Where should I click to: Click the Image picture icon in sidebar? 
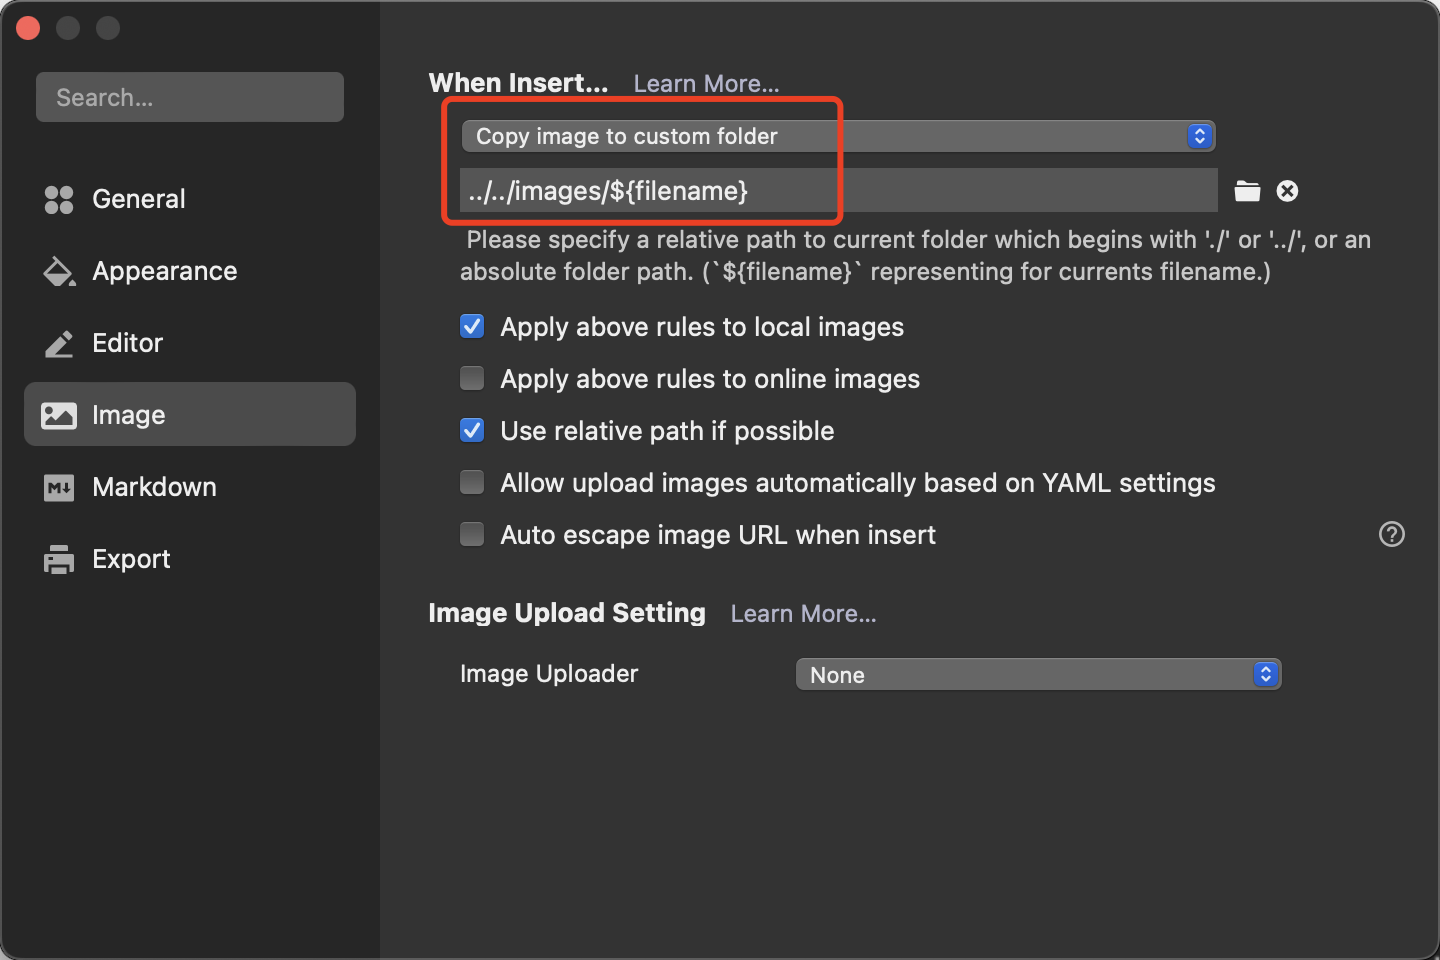click(59, 415)
